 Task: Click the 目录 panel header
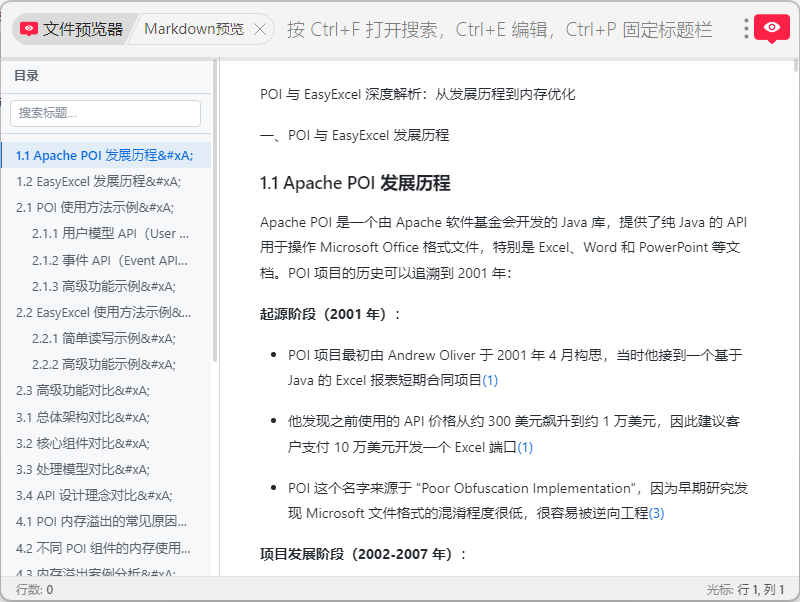click(27, 76)
